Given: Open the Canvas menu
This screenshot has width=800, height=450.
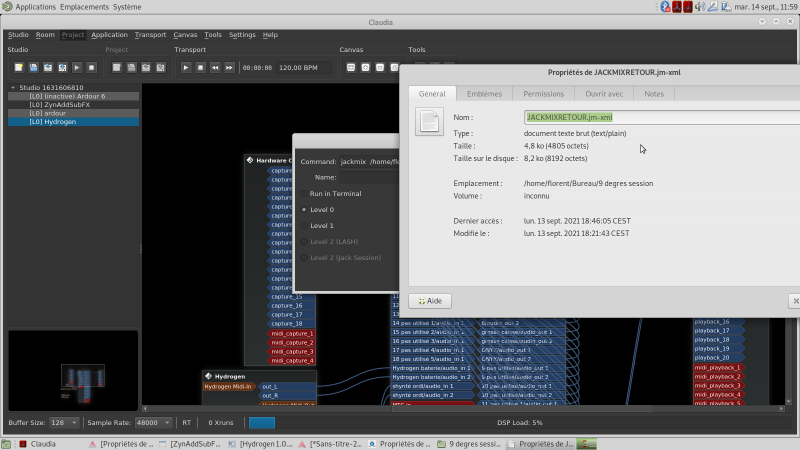Looking at the screenshot, I should pos(185,35).
